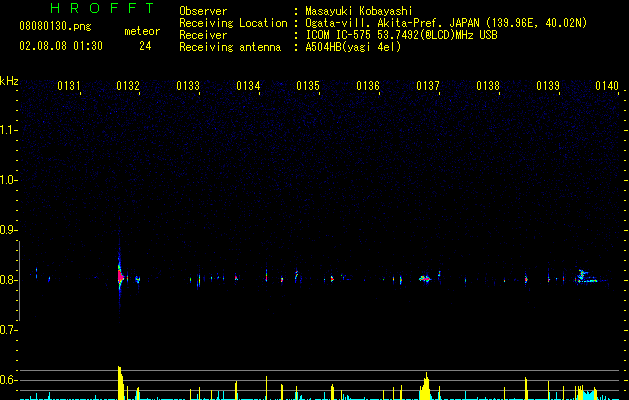Viewport: 629px width, 400px height.
Task: Click the meteor echo cluster near 0137
Action: [425, 278]
